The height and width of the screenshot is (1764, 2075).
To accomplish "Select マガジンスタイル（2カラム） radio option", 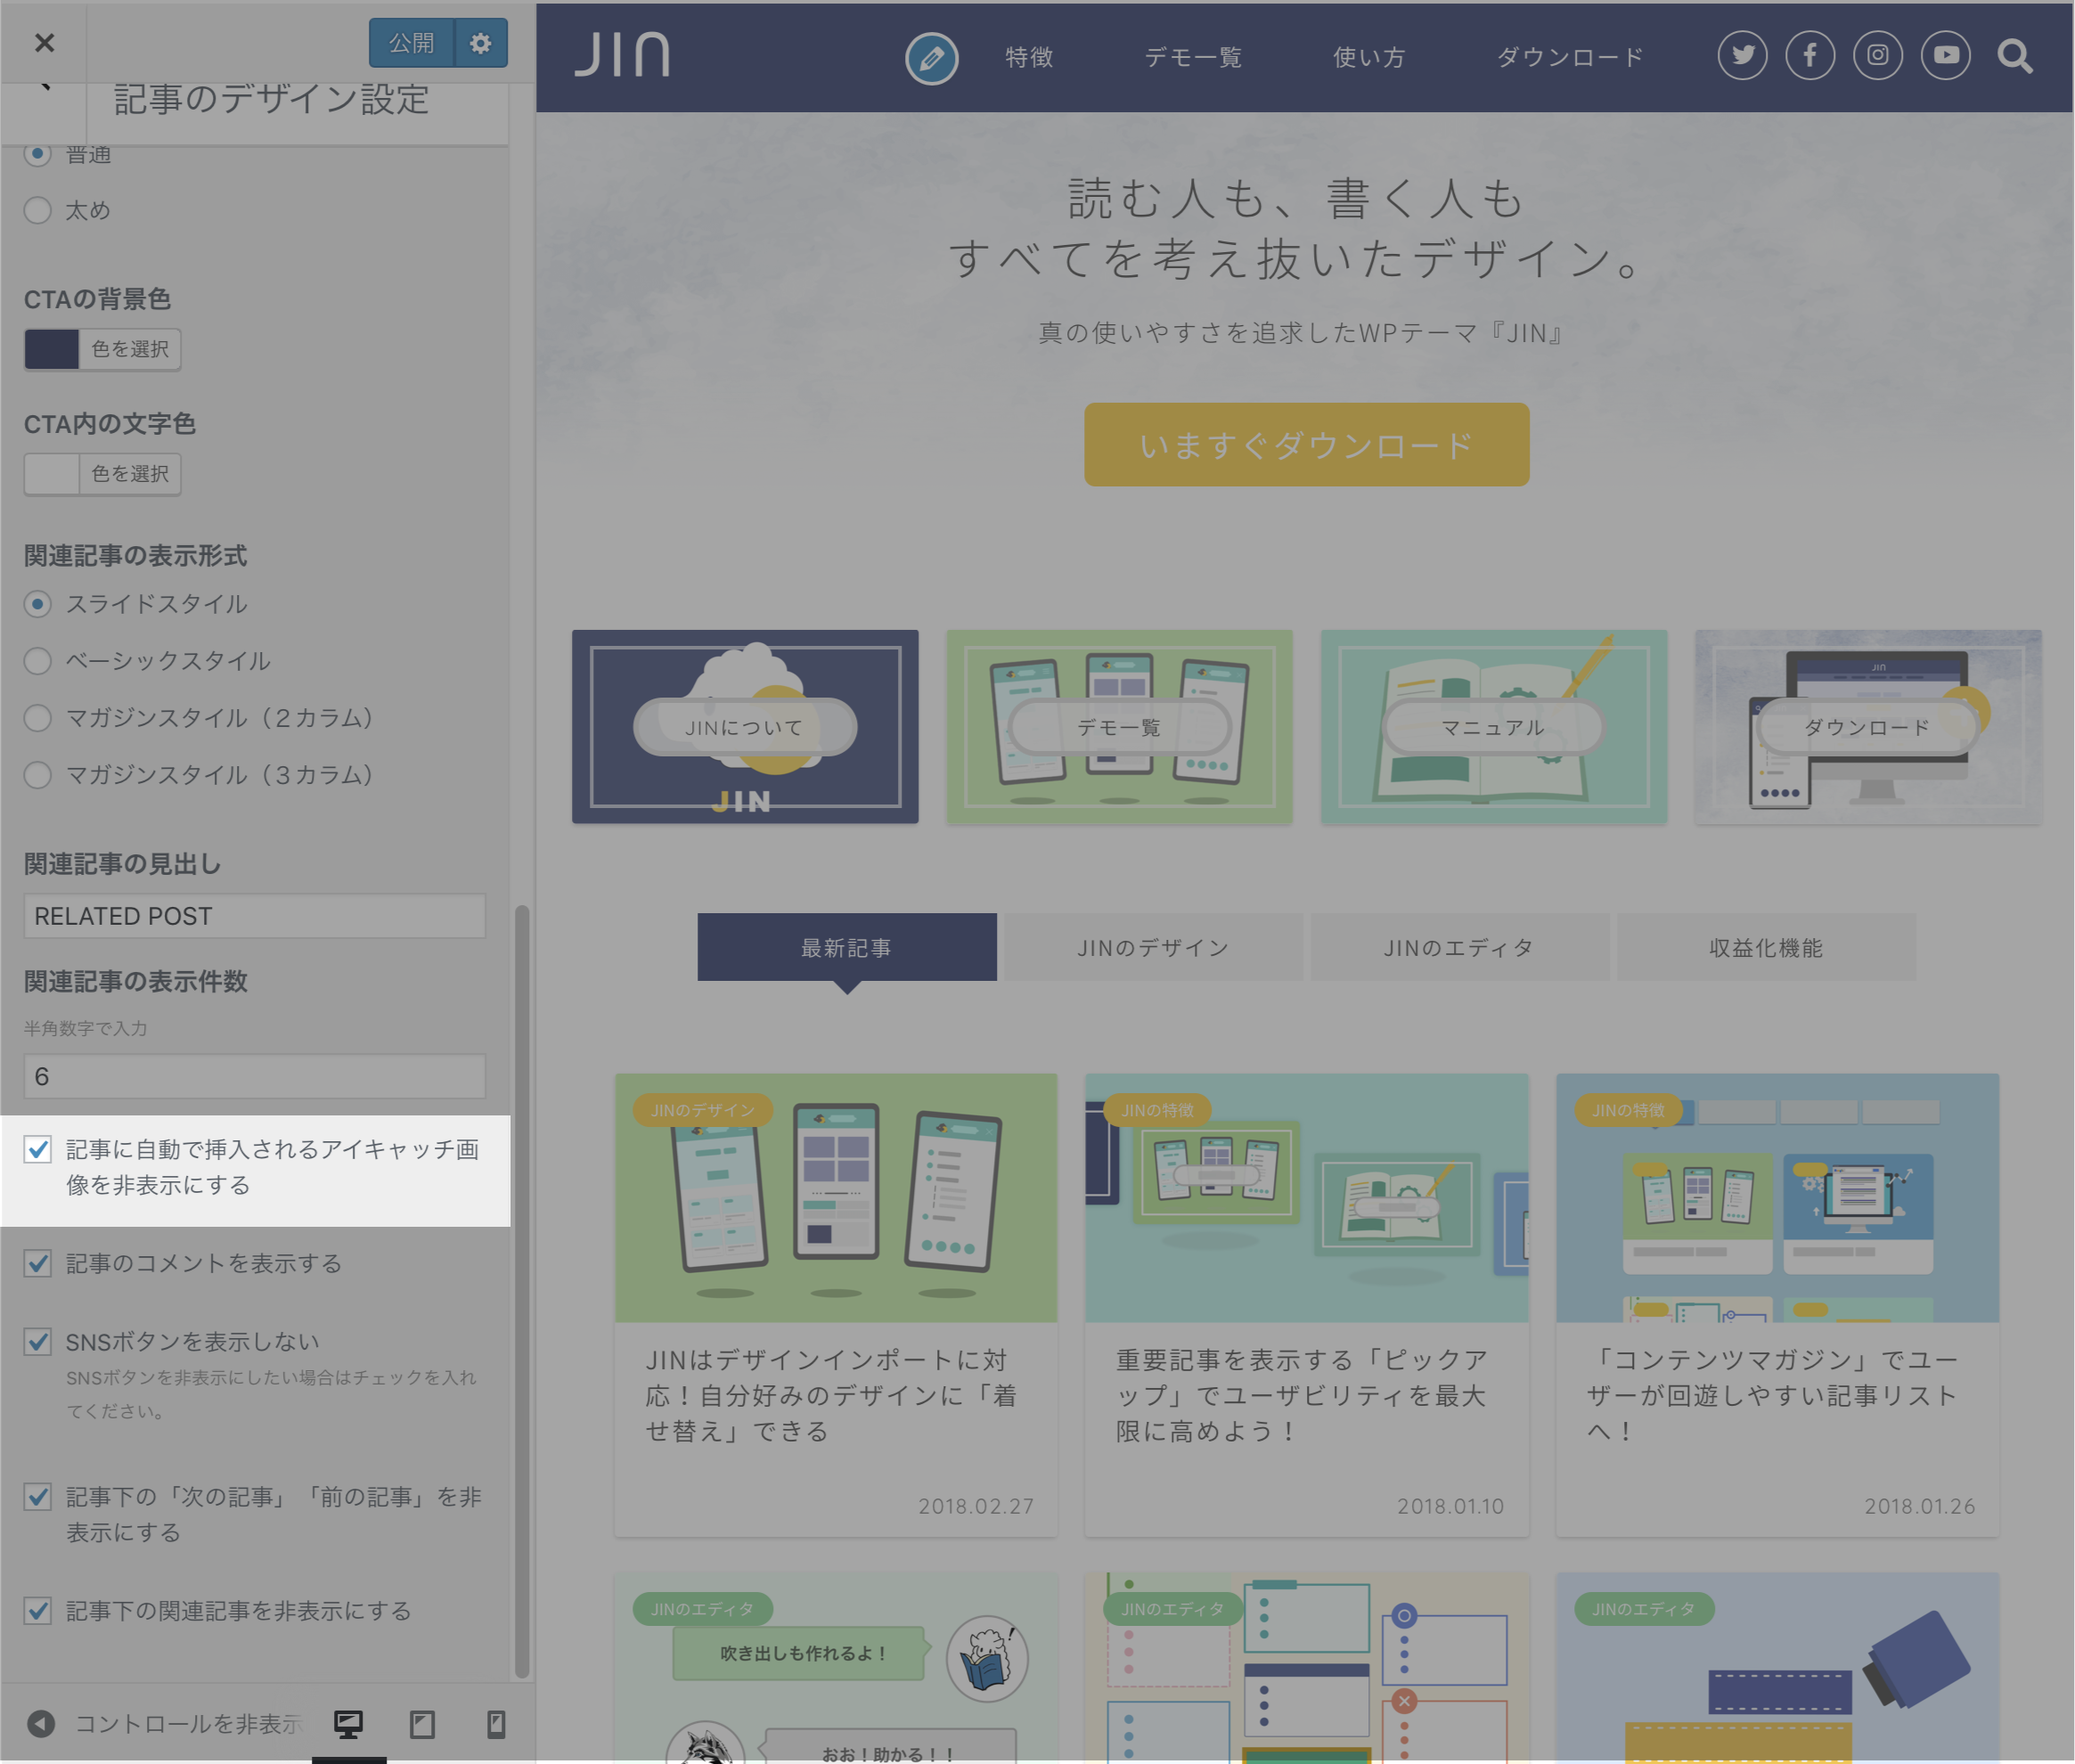I will click(38, 718).
